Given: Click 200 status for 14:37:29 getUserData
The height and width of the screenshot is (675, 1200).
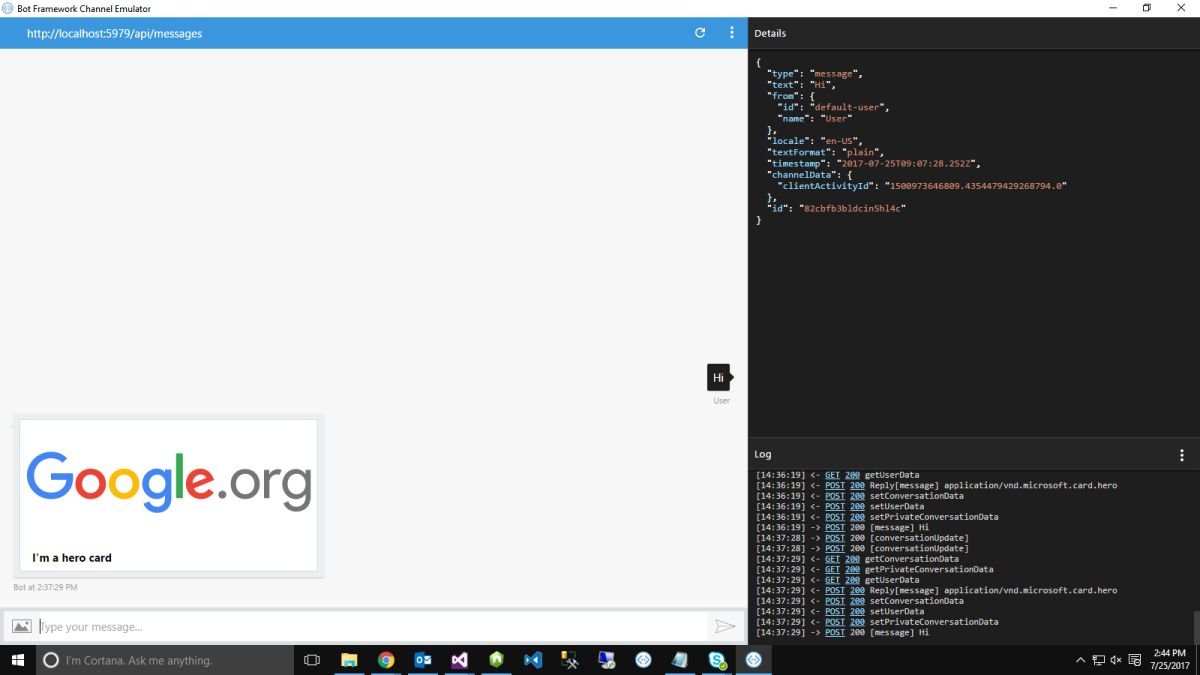Looking at the screenshot, I should 852,580.
